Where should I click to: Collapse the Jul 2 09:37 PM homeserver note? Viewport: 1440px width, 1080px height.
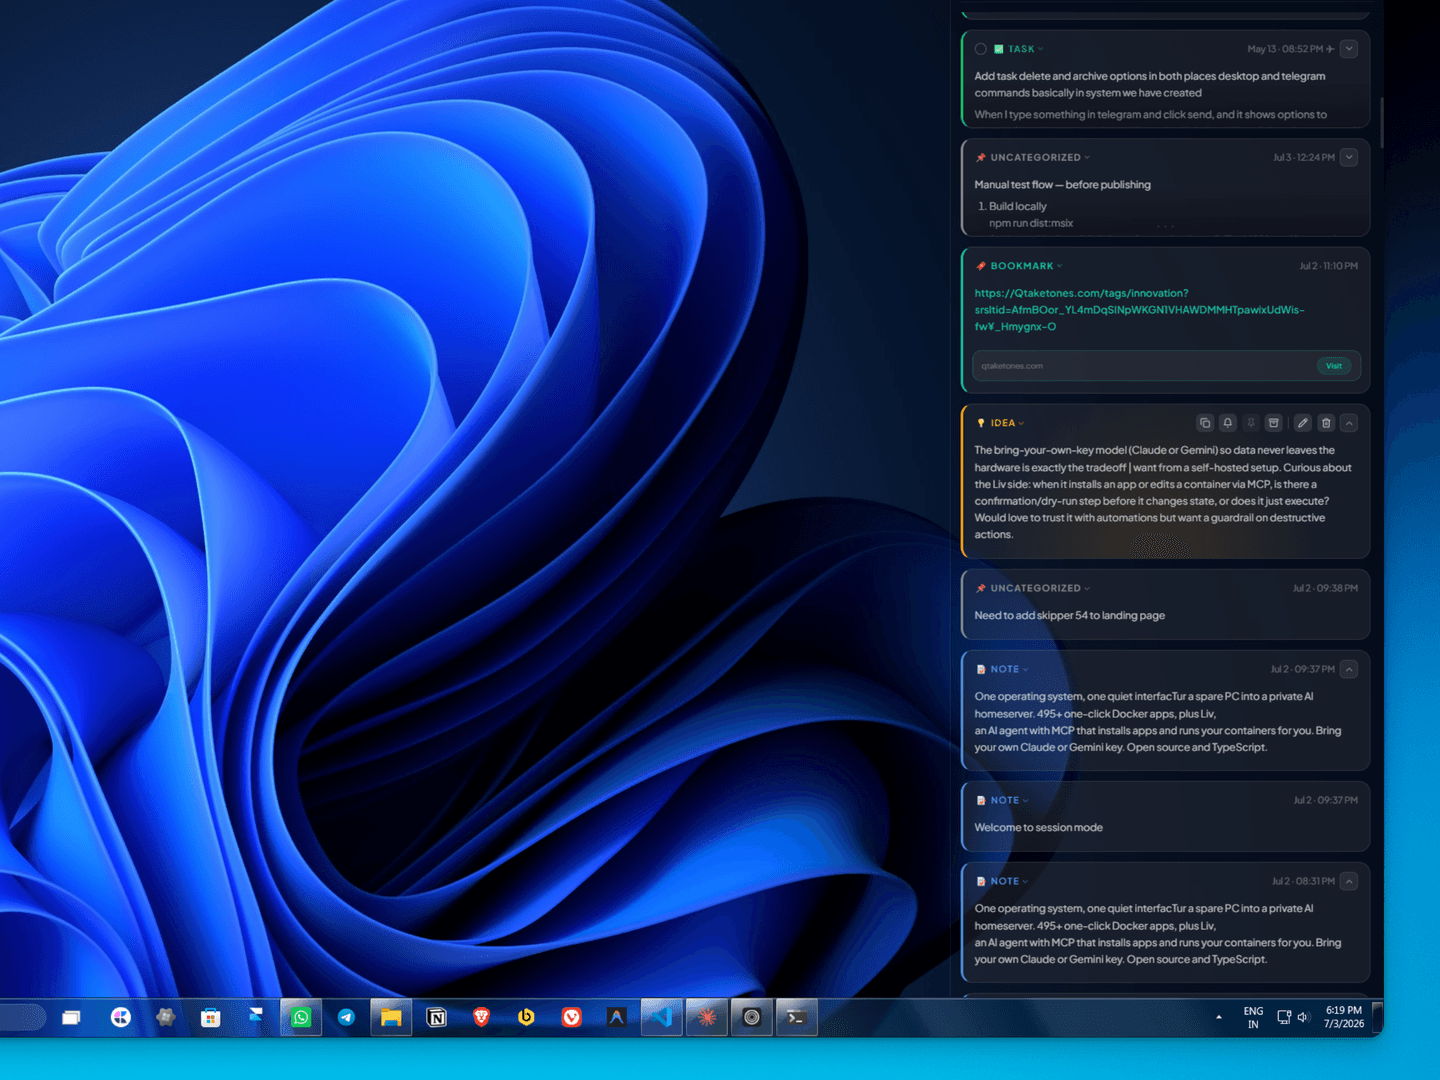(1349, 669)
